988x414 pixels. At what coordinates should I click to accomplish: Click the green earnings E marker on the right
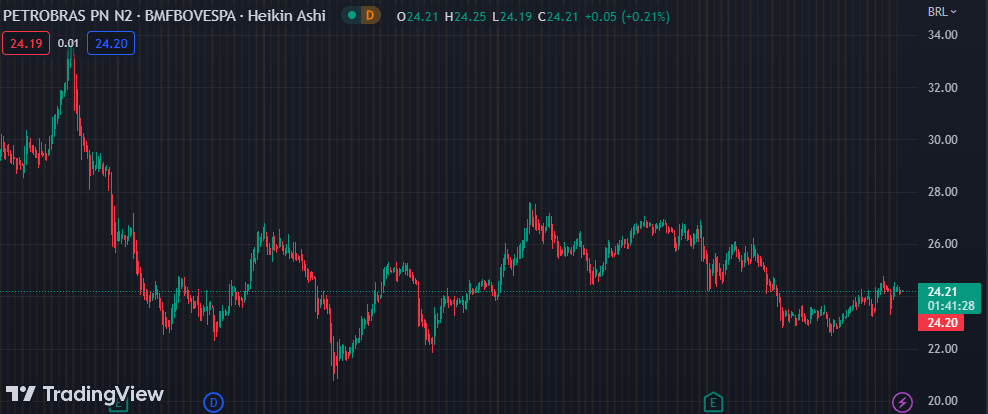click(713, 401)
